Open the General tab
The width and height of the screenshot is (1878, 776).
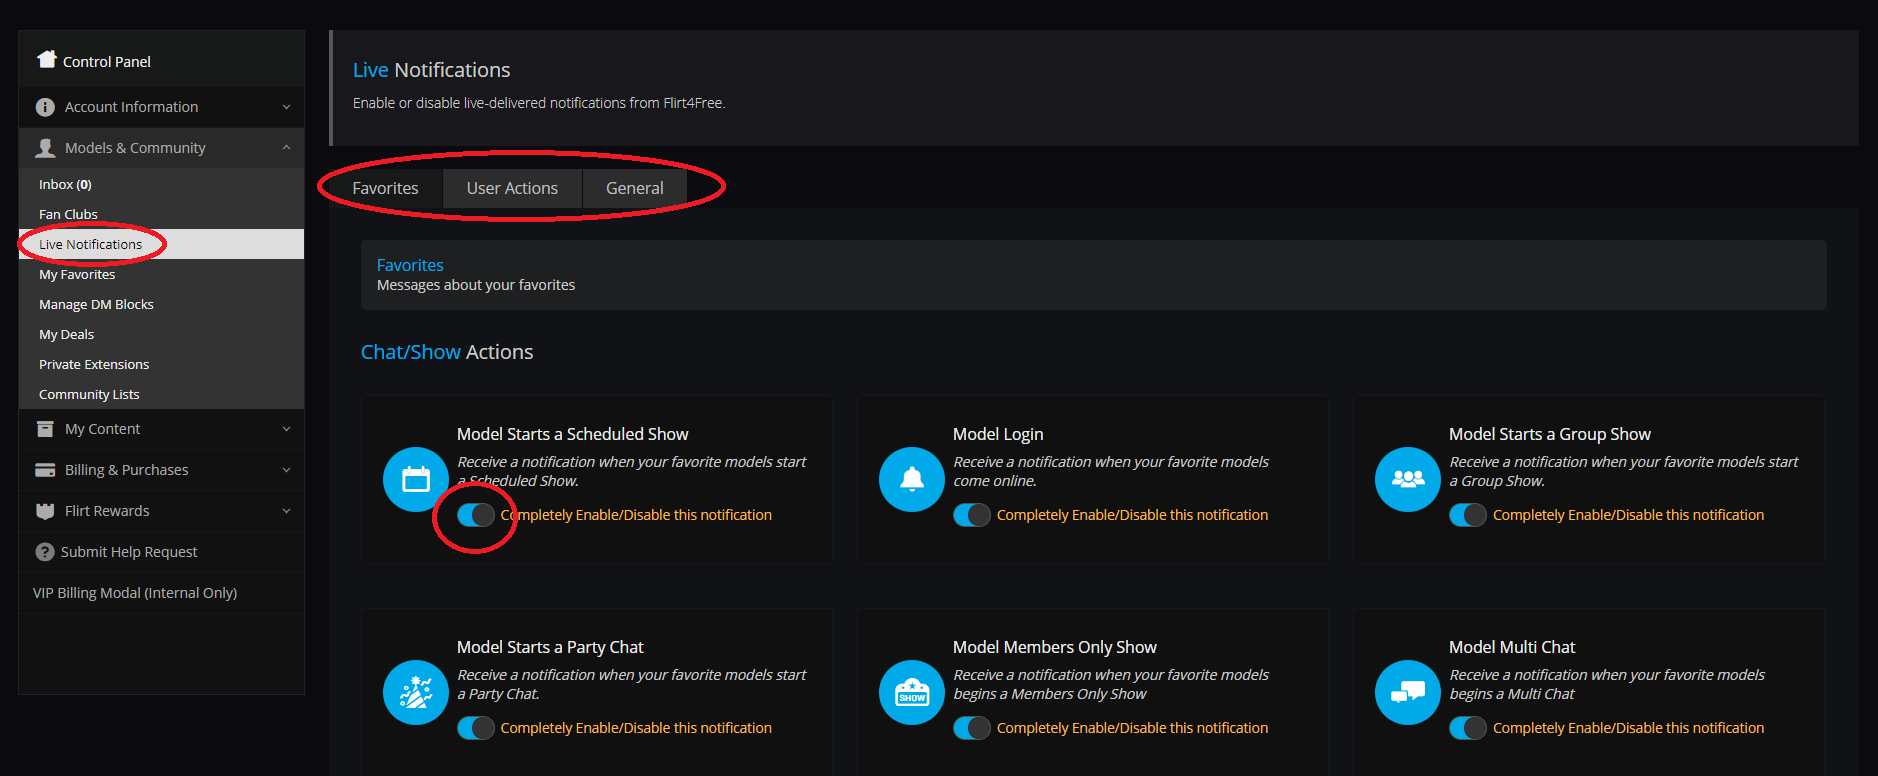(x=634, y=188)
